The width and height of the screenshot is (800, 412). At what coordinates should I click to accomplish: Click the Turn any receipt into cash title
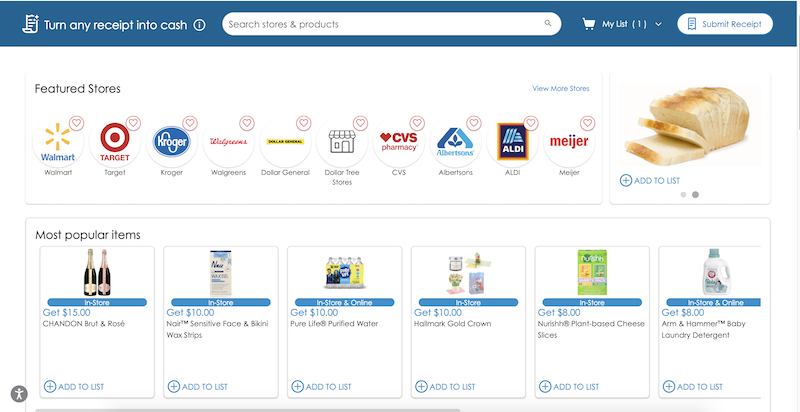point(115,25)
